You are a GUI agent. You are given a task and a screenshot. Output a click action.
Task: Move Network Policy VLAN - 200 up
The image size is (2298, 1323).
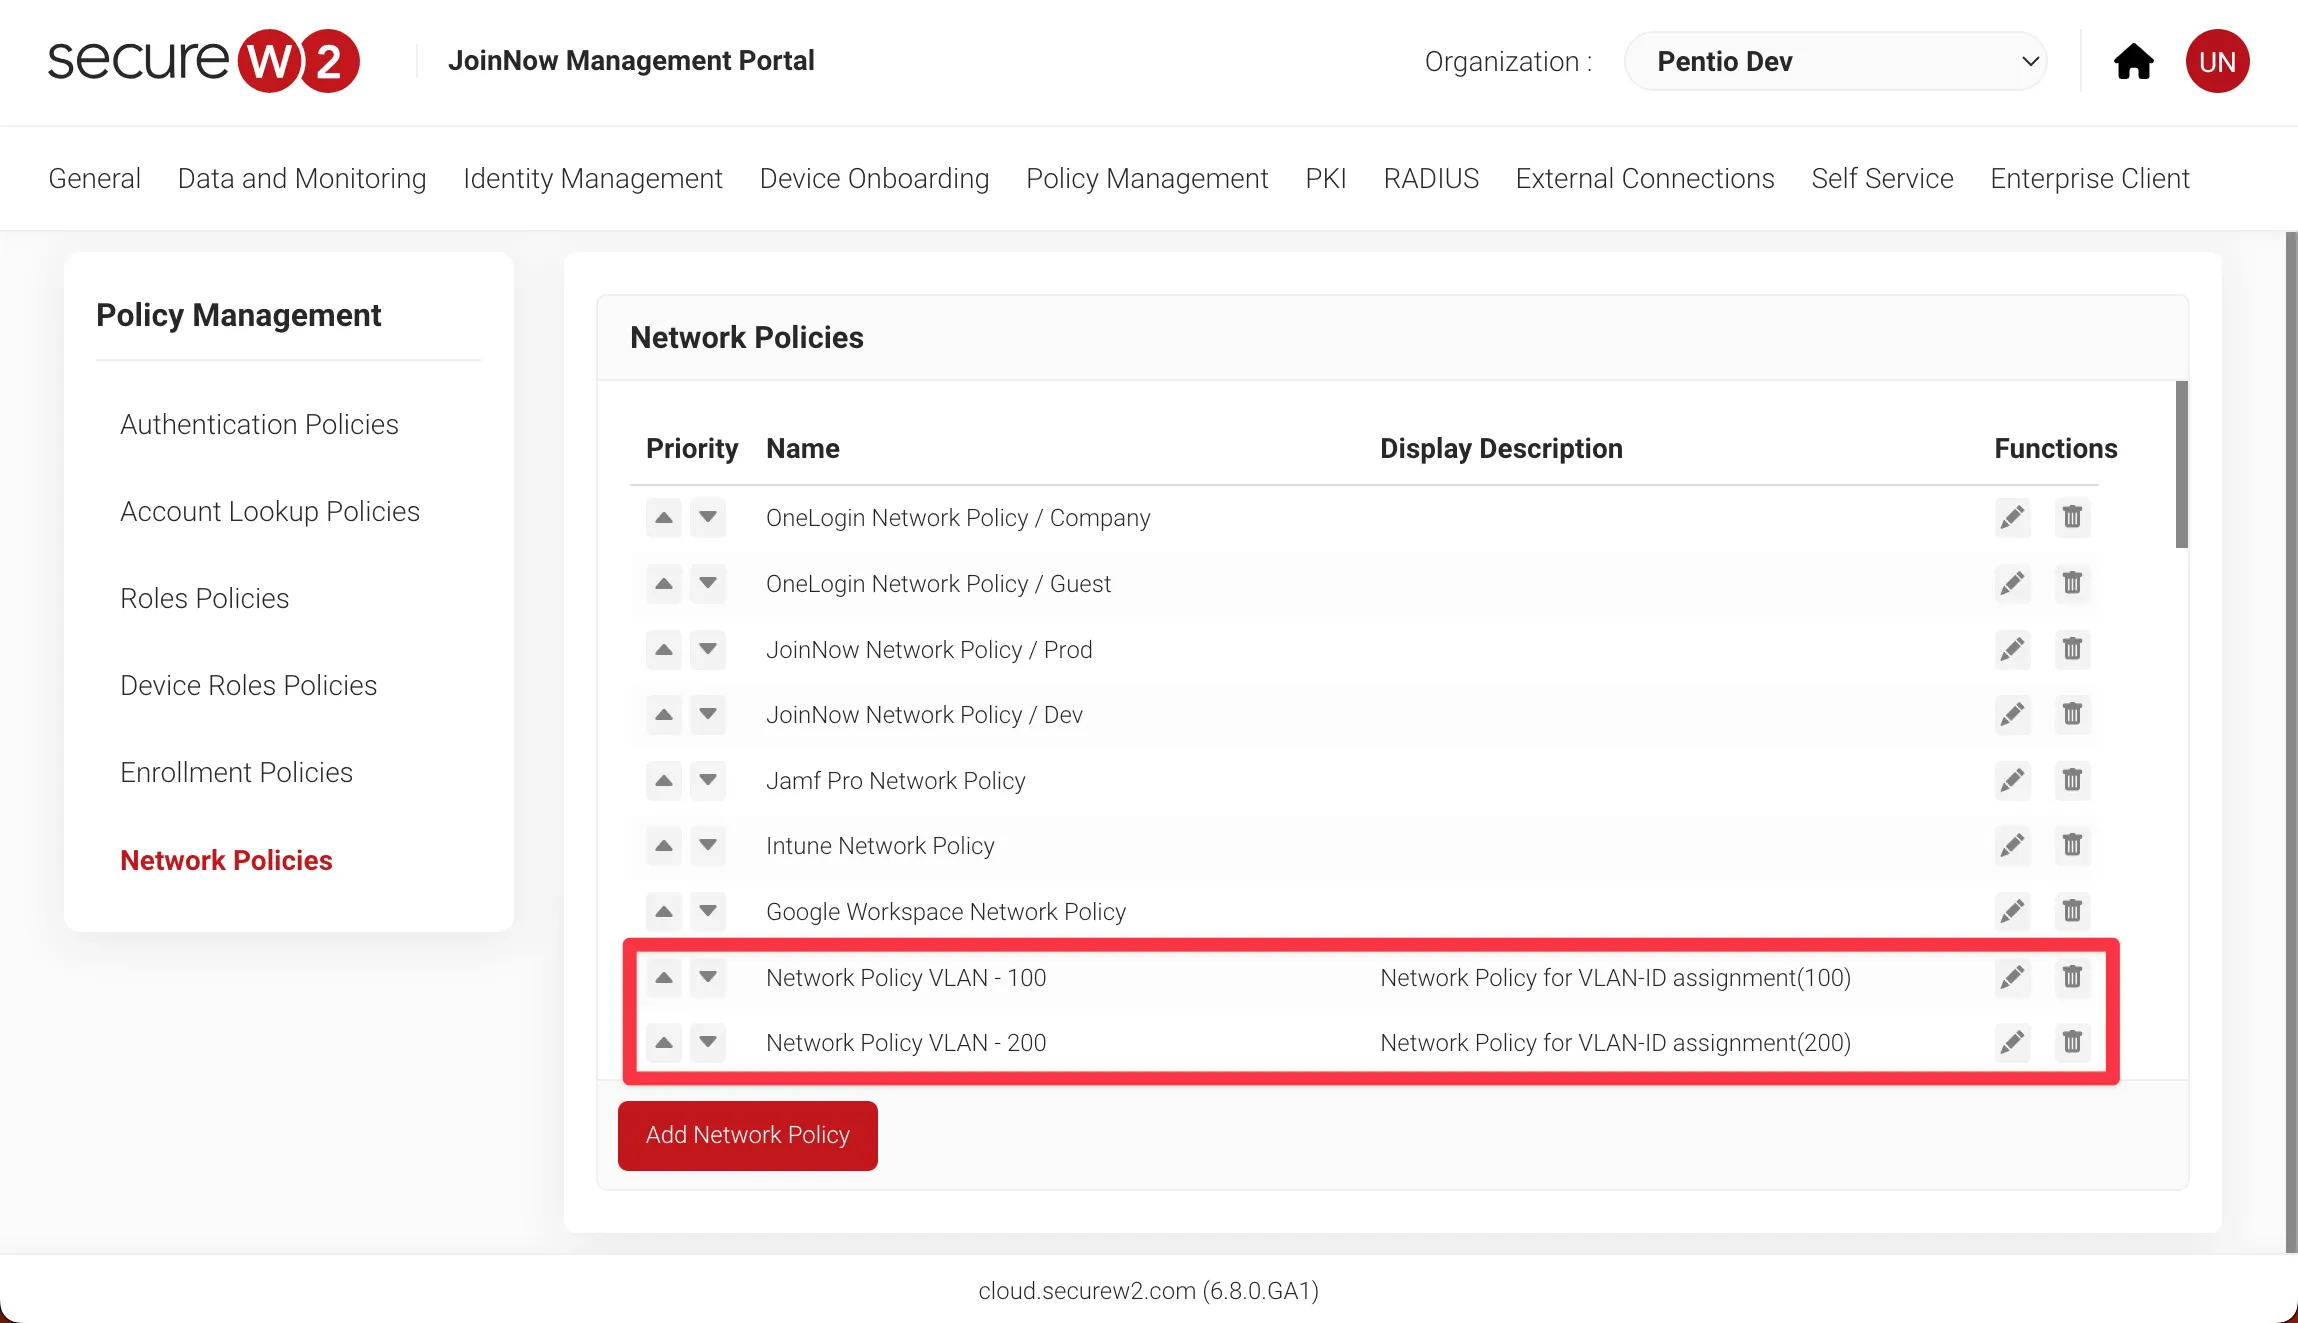click(x=663, y=1043)
